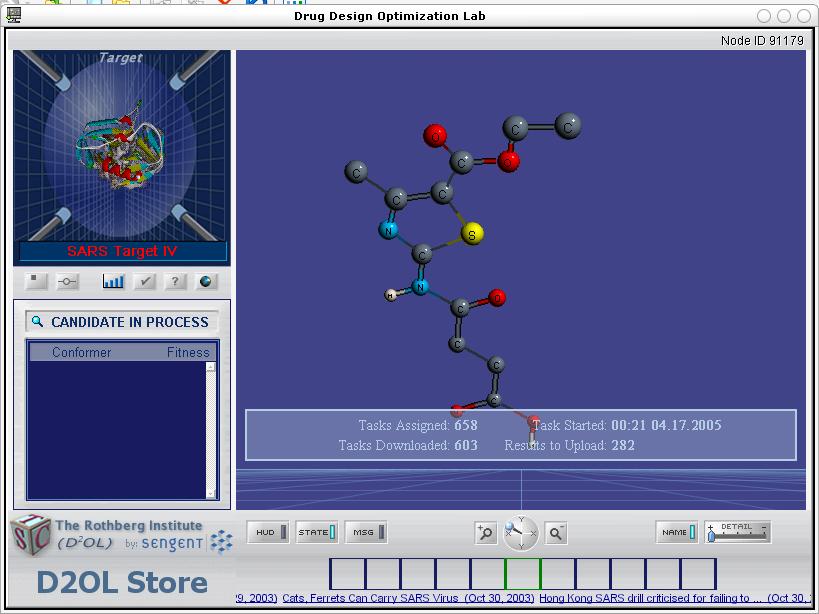Click the window icon in title bar
819x614 pixels.
point(14,15)
